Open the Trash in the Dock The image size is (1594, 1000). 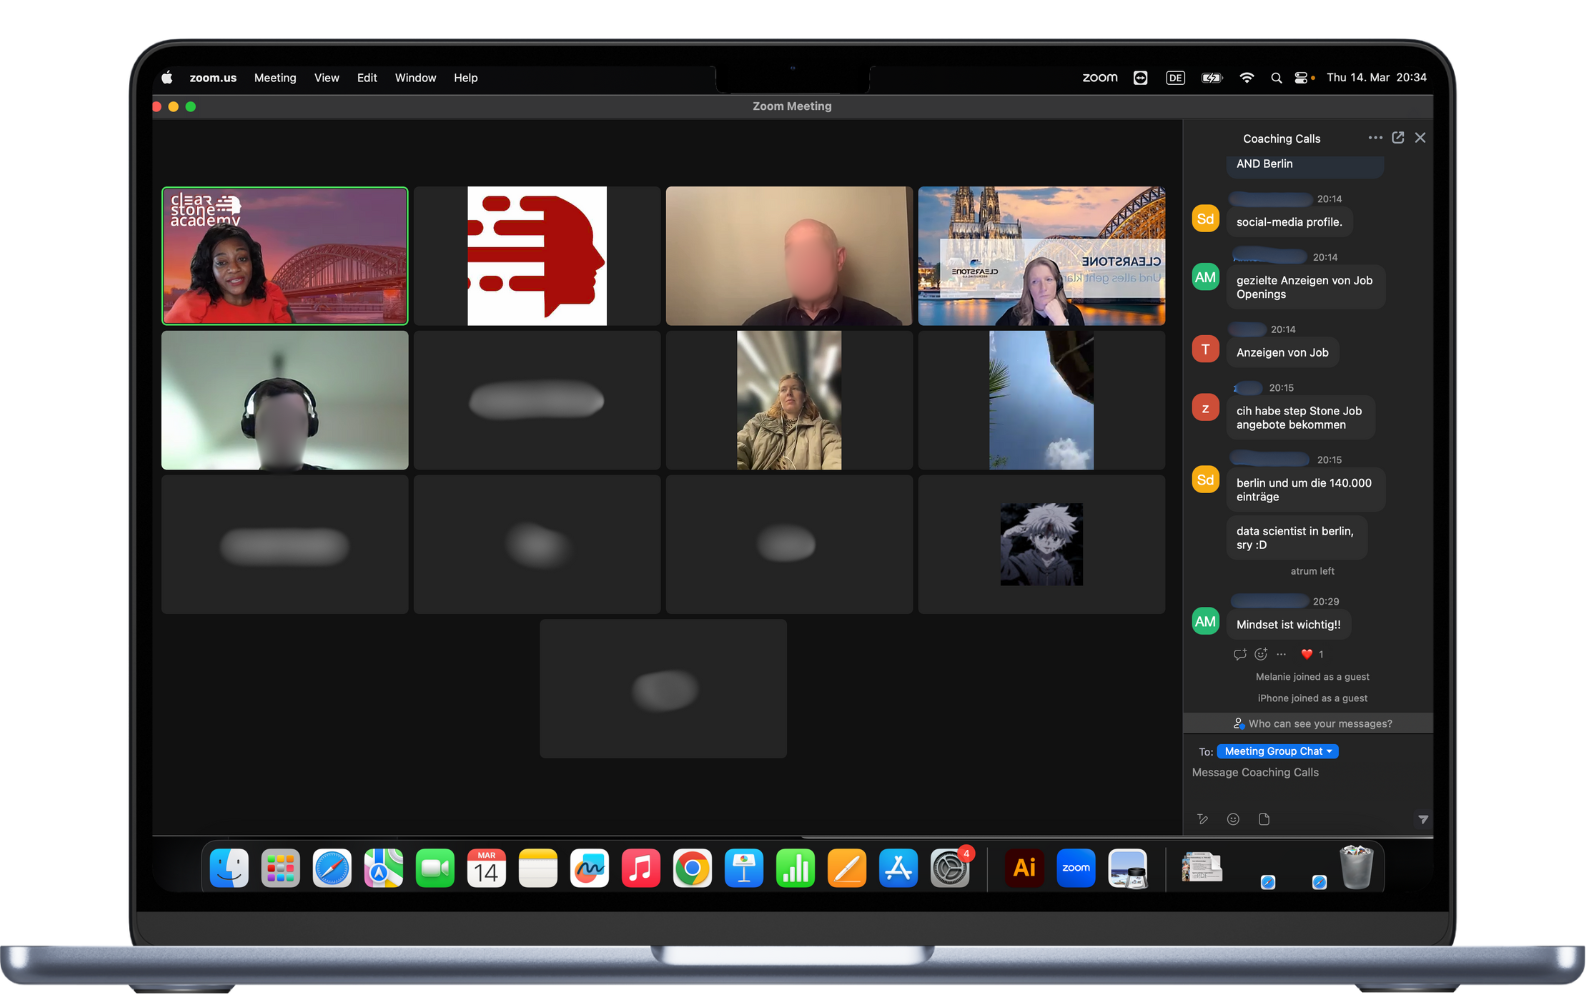click(1357, 867)
